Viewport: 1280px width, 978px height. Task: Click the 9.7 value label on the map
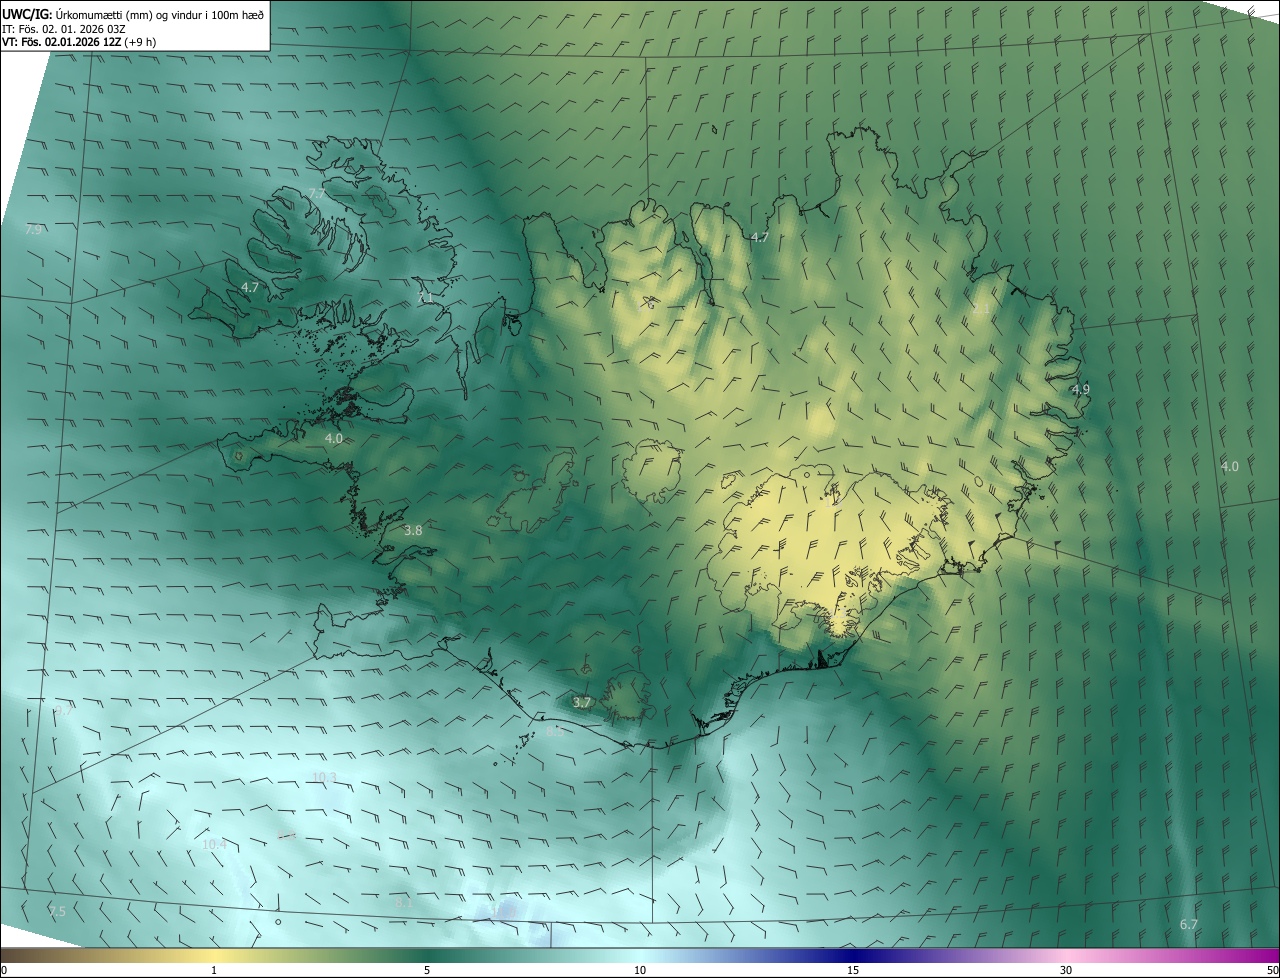coord(63,710)
